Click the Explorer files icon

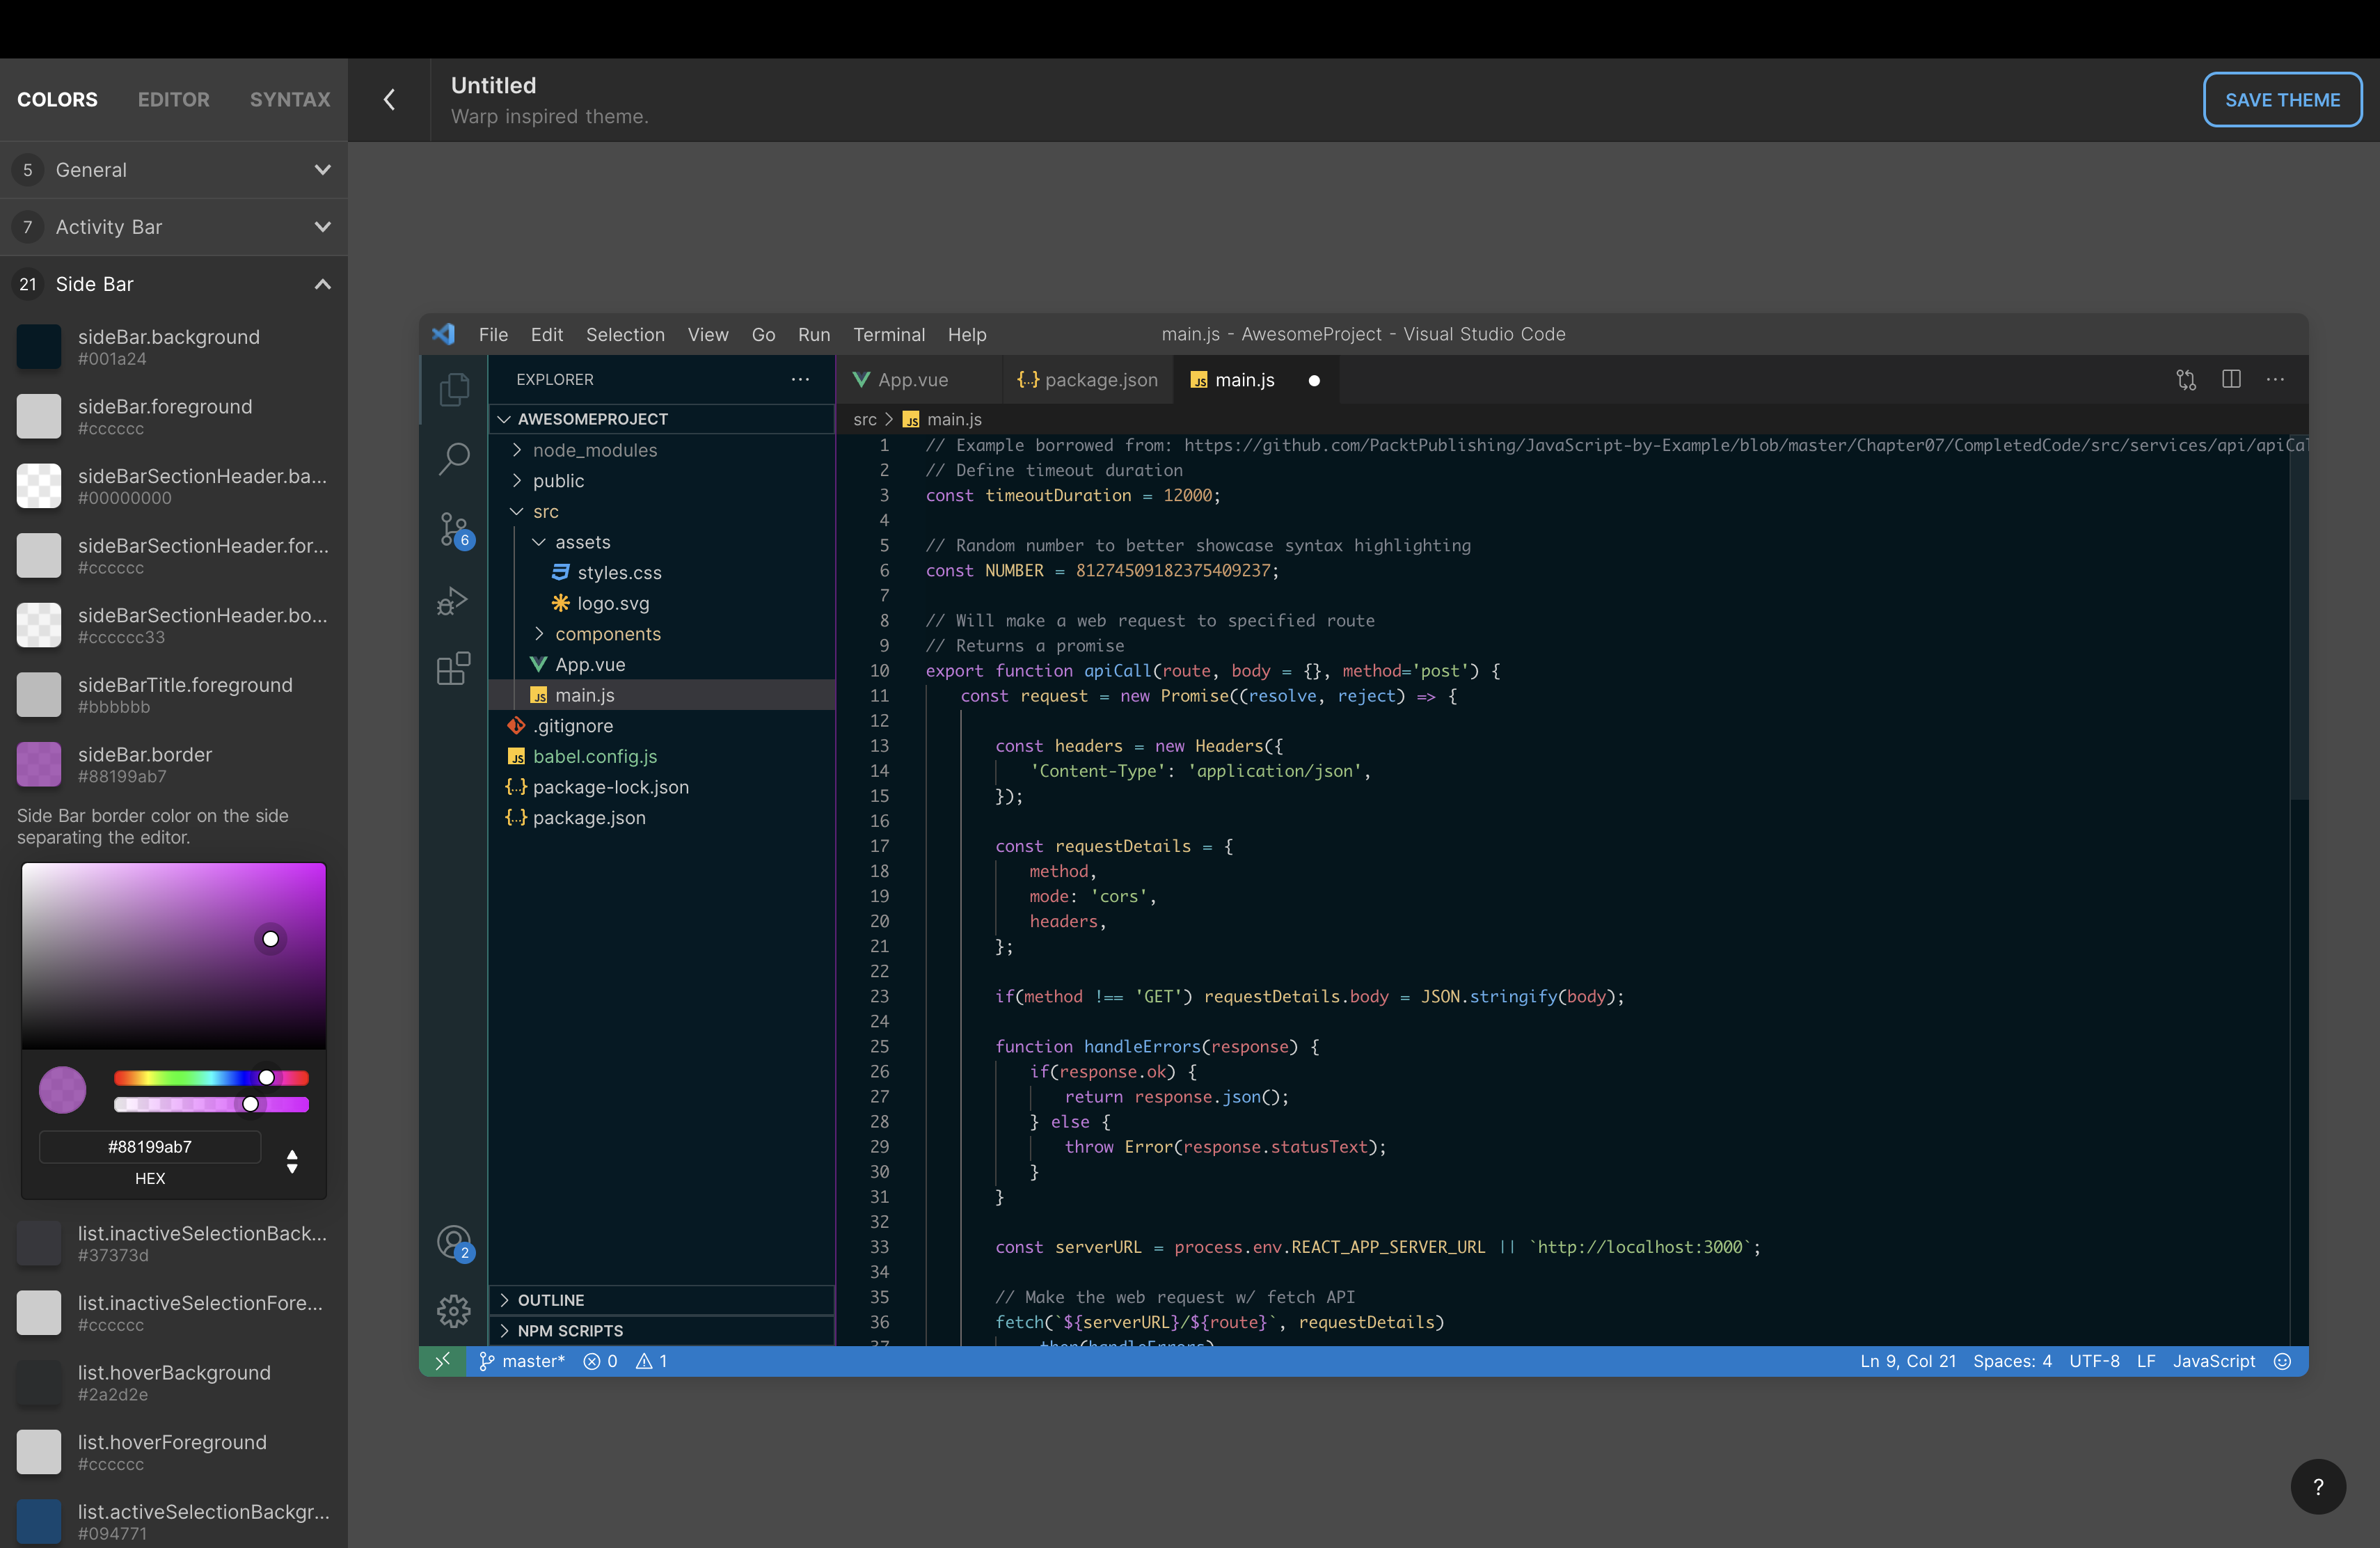[454, 389]
